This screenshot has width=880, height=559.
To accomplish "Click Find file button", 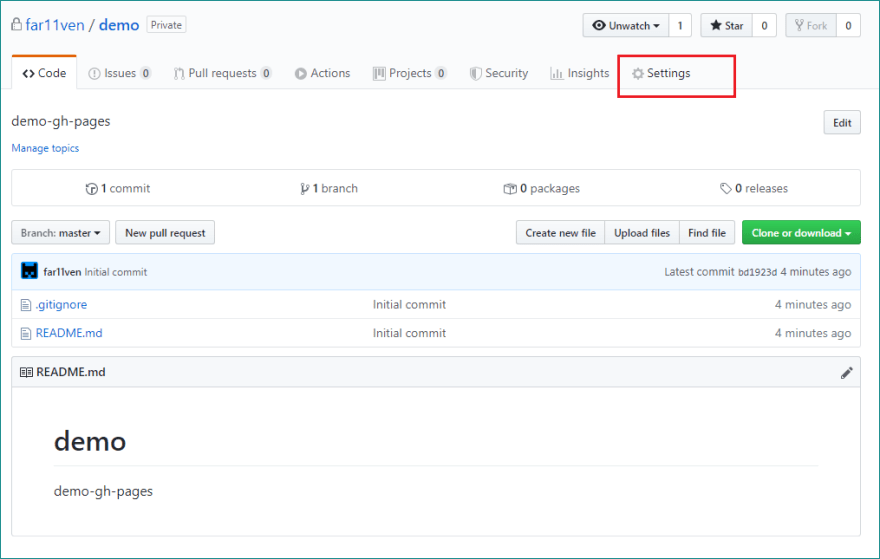I will (707, 232).
